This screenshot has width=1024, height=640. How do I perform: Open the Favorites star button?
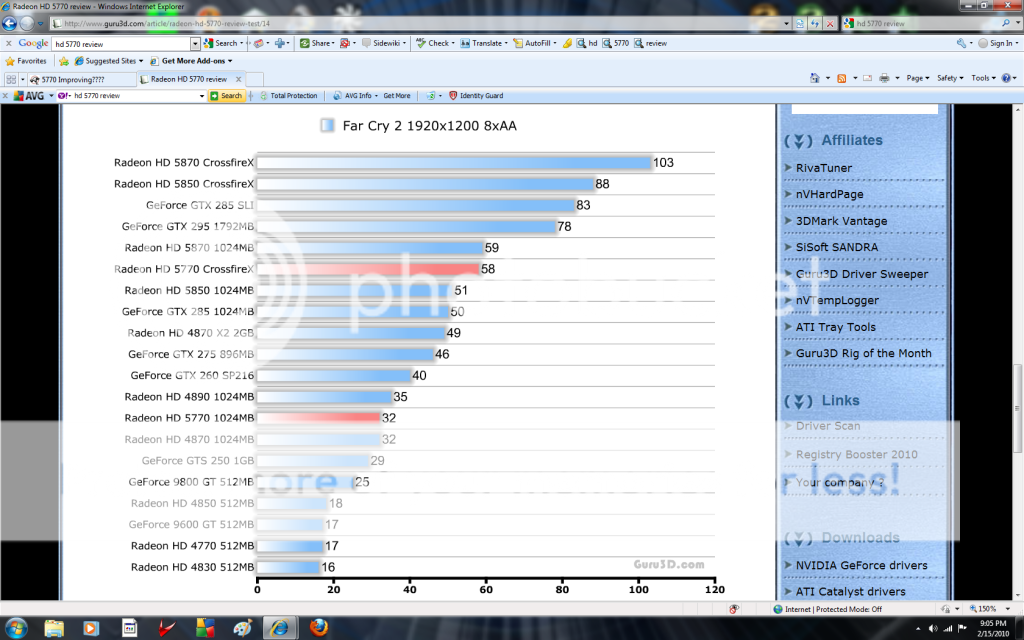click(x=26, y=61)
